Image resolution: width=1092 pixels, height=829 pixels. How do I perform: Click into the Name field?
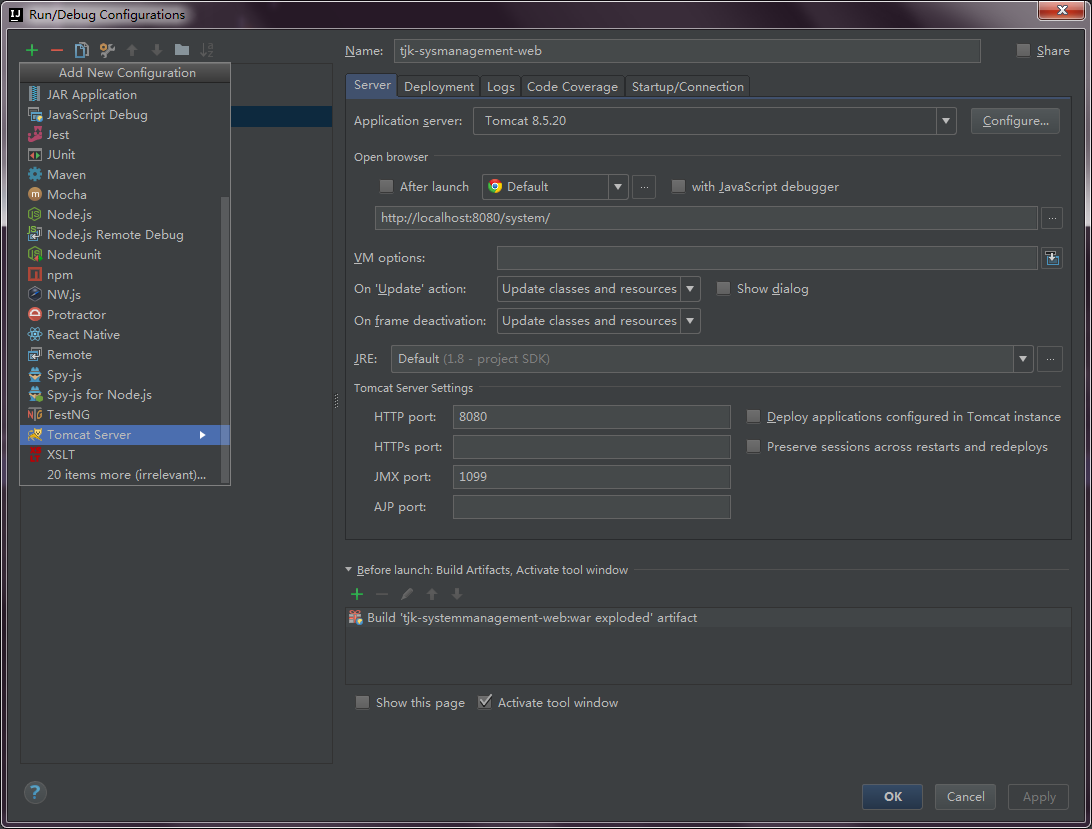(x=687, y=51)
